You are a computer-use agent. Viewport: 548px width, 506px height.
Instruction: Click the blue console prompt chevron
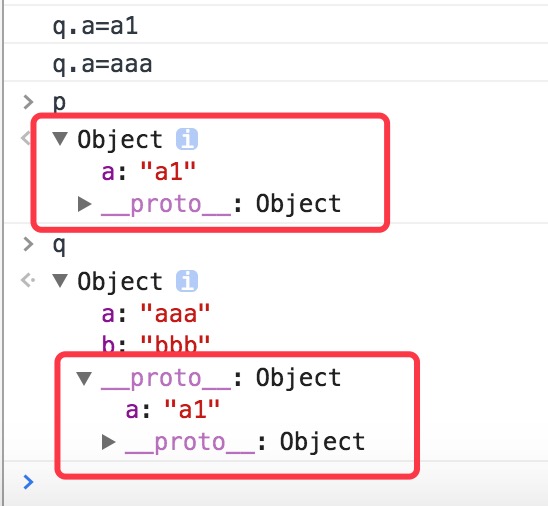point(28,482)
